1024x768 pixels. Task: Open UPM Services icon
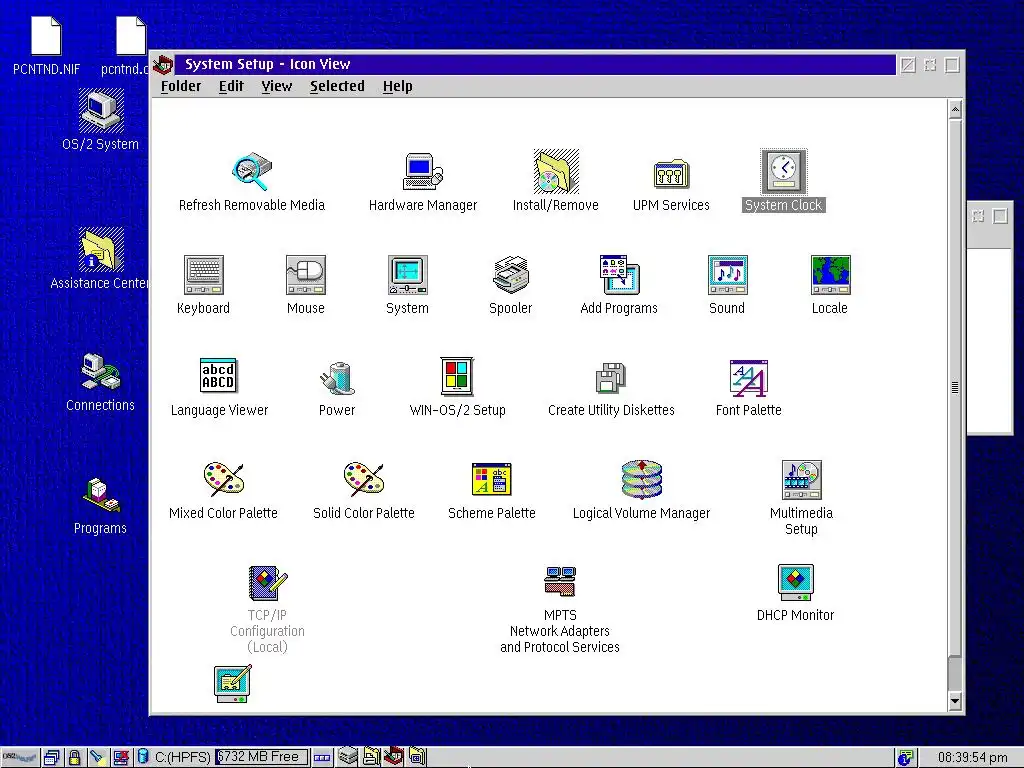tap(671, 174)
